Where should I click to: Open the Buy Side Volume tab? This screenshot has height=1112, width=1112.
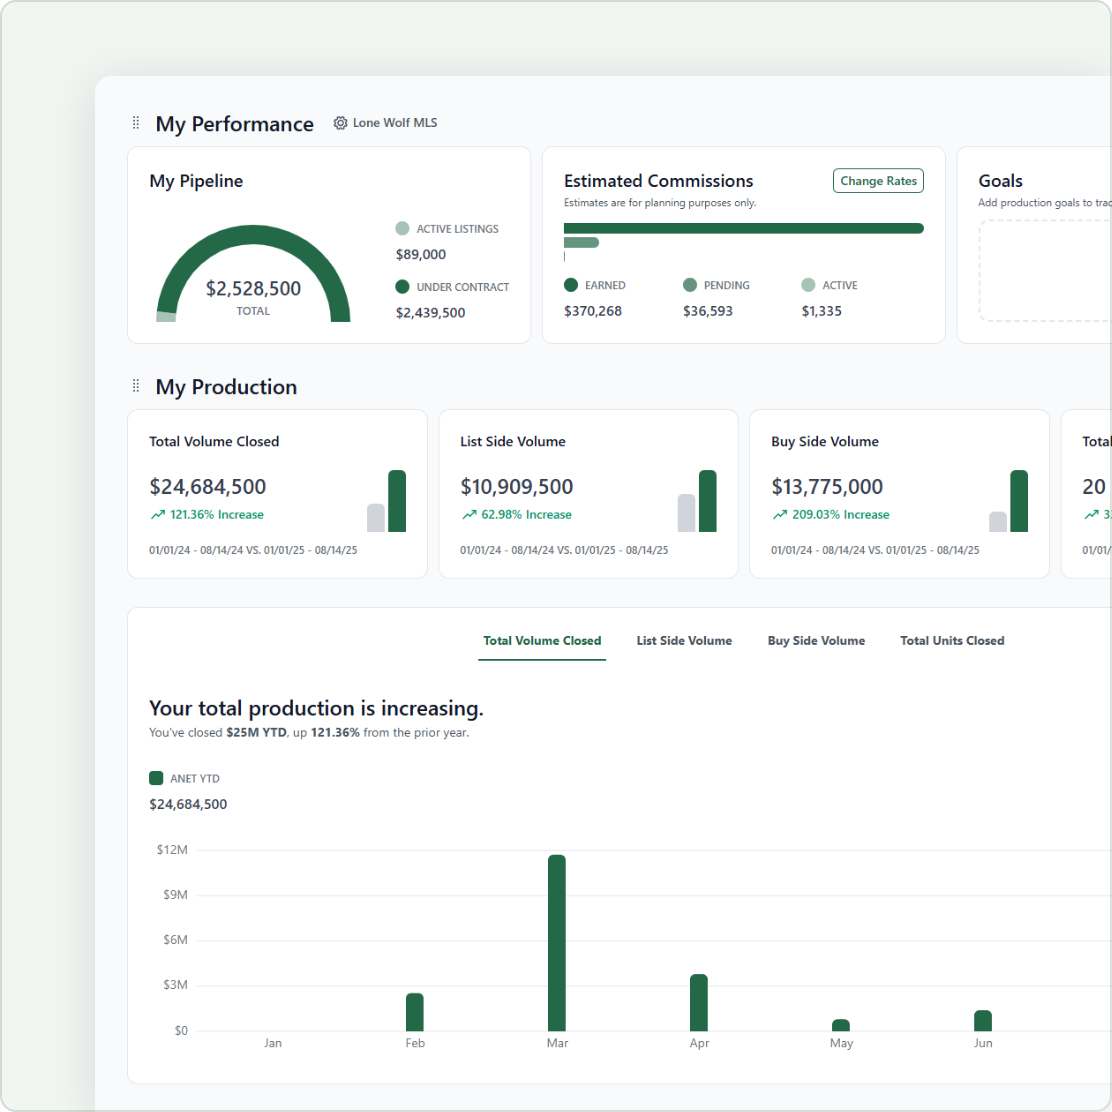pos(816,640)
